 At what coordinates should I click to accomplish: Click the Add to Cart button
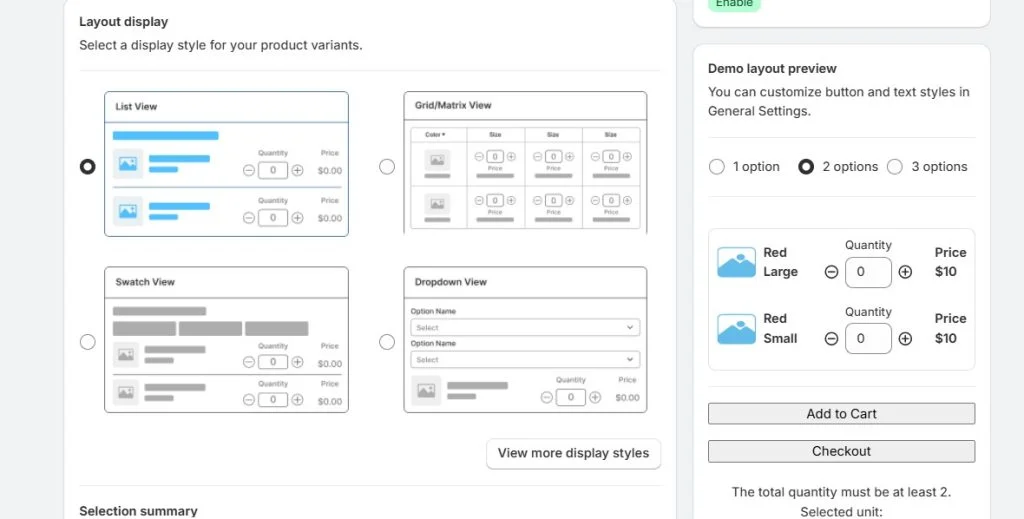coord(841,413)
